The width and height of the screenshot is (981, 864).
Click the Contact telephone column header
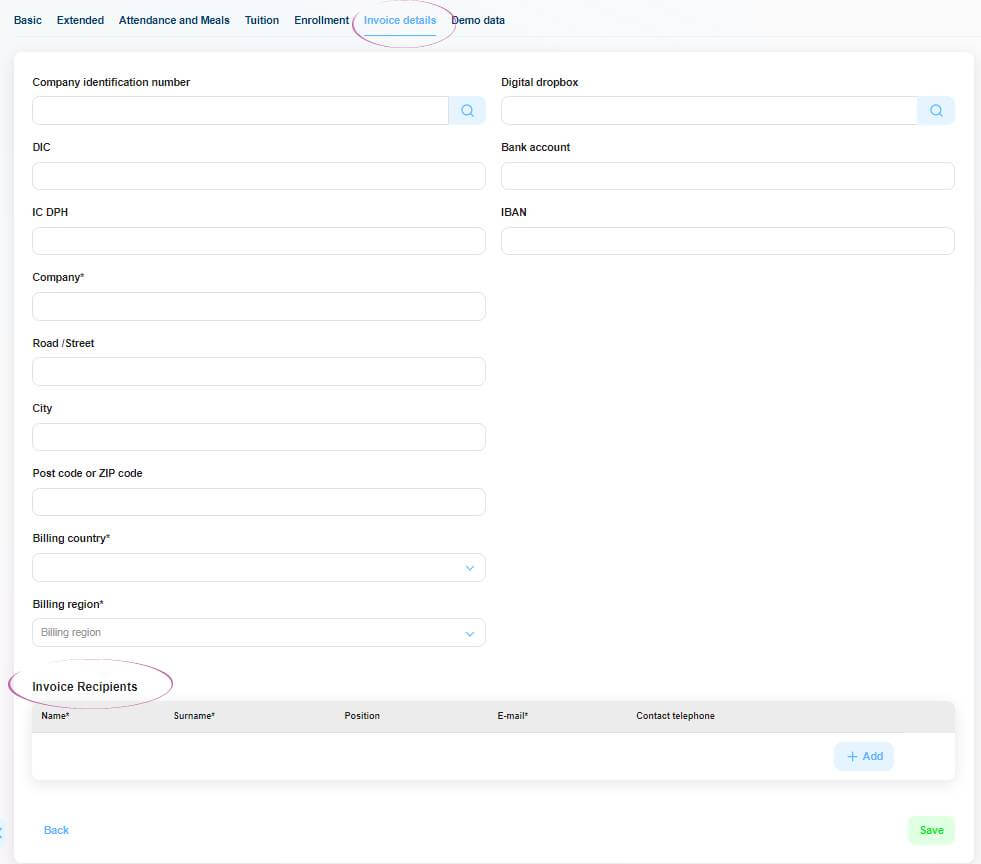(x=675, y=716)
